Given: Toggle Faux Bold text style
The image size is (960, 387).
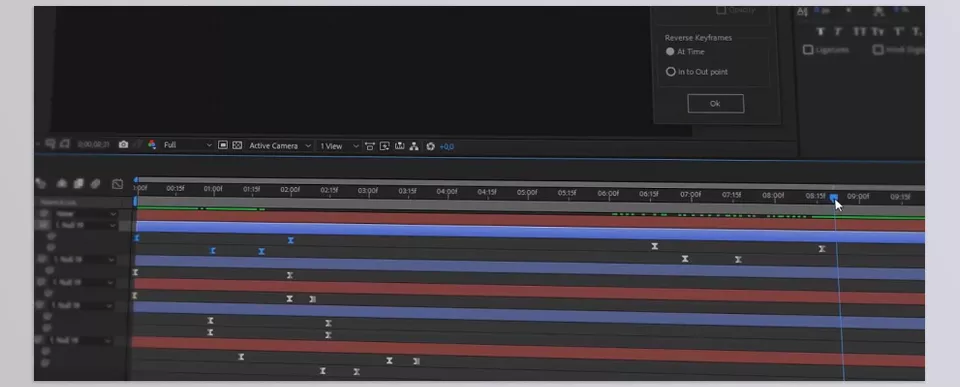Looking at the screenshot, I should click(821, 31).
